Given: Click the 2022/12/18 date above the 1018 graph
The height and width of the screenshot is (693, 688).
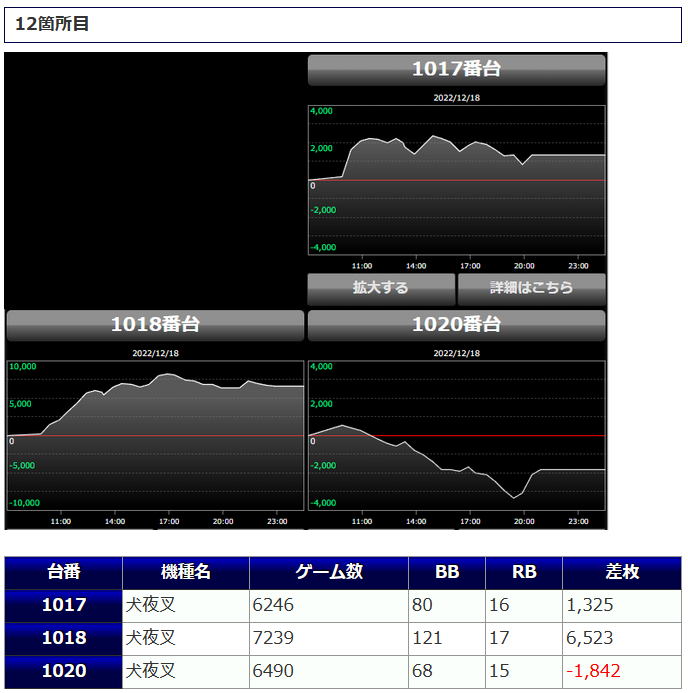Looking at the screenshot, I should point(156,354).
